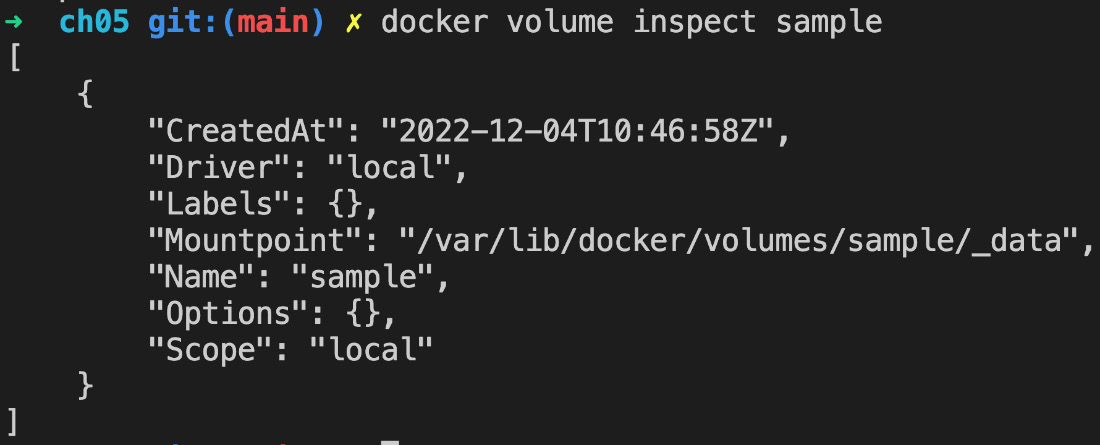The width and height of the screenshot is (1100, 445).
Task: Click the Name key
Action: click(x=201, y=277)
